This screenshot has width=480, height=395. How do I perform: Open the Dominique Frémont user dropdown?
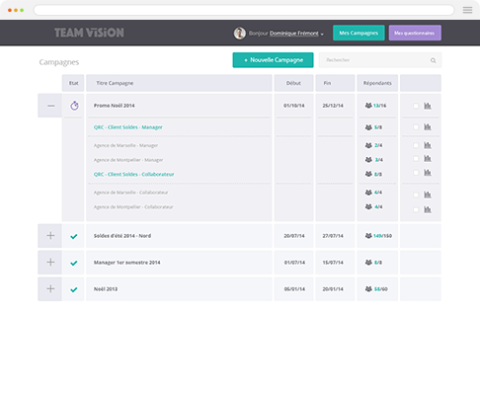296,33
